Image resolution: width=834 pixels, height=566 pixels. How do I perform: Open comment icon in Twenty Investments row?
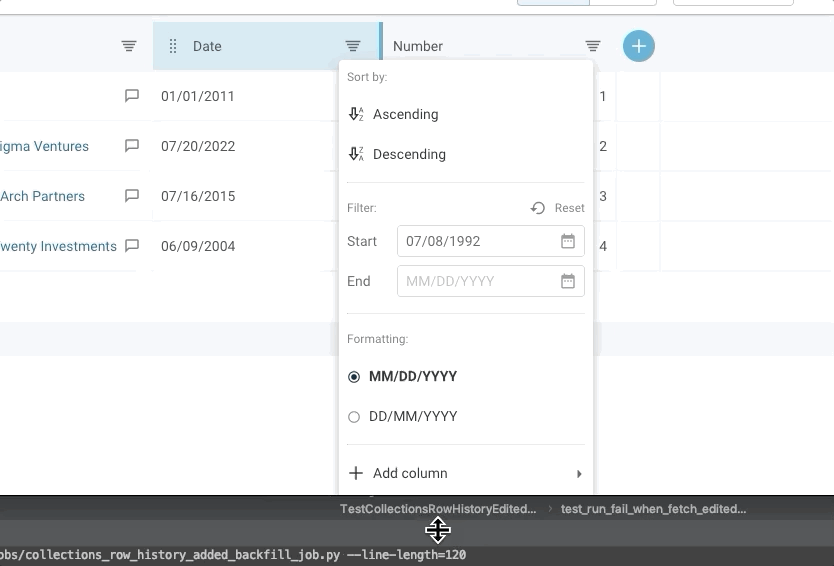point(131,246)
